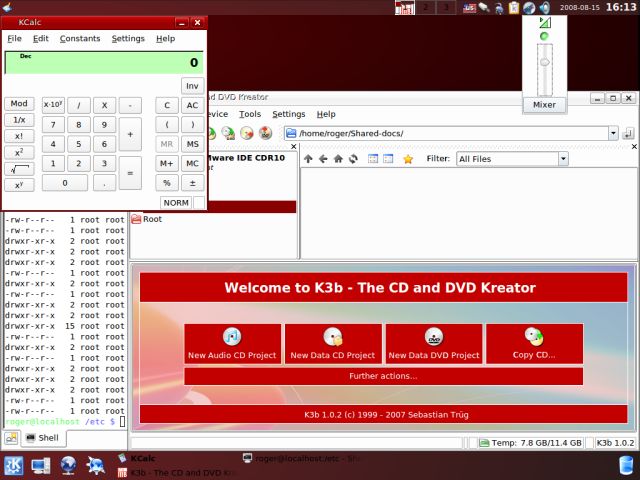Viewport: 640px width, 480px height.
Task: Open the KDE K menu launcher
Action: click(x=14, y=465)
